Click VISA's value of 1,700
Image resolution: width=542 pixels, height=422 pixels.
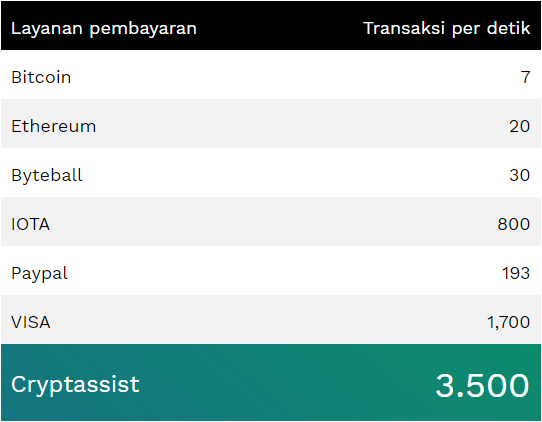click(x=508, y=323)
